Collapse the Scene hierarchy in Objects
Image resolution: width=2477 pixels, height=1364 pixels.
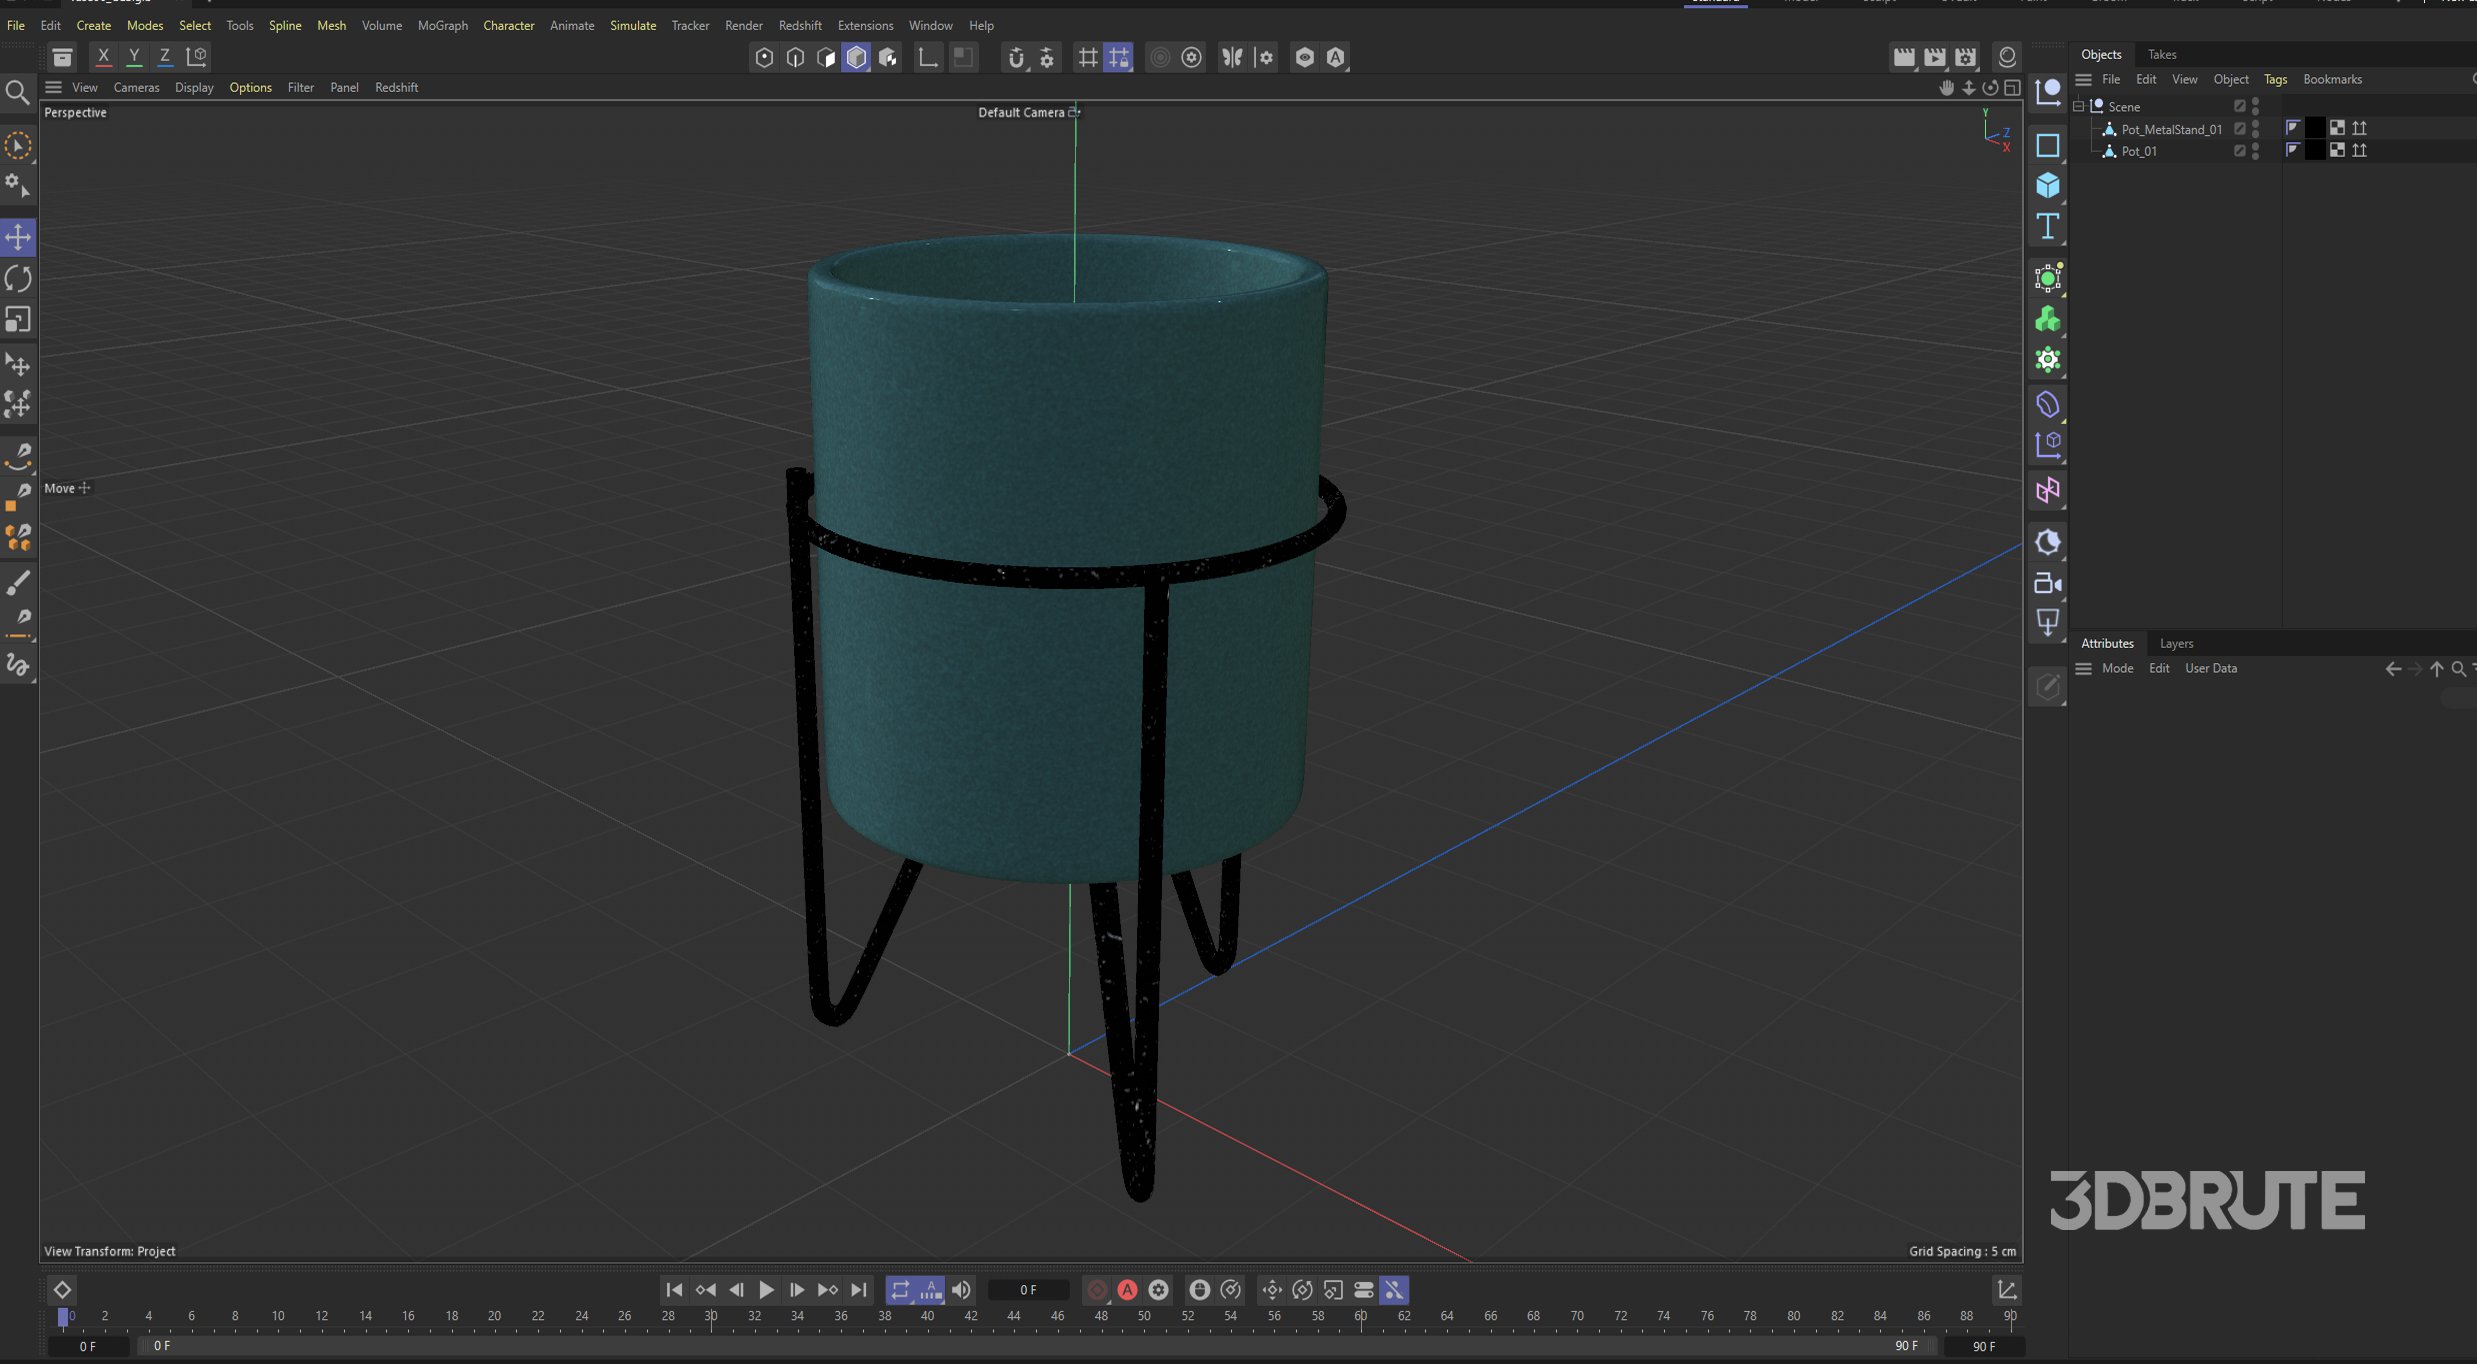2079,106
